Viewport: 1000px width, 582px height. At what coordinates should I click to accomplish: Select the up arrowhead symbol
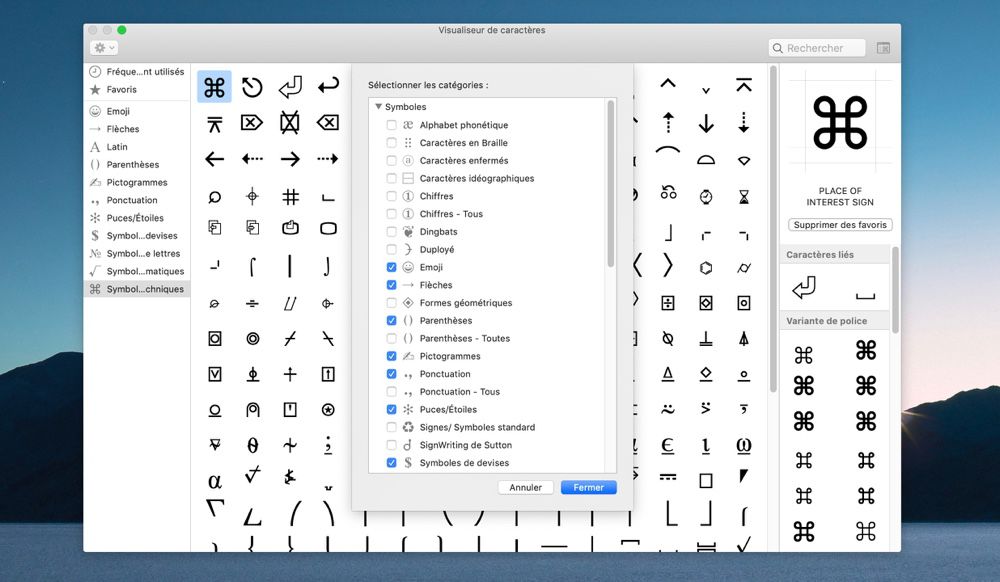[668, 83]
